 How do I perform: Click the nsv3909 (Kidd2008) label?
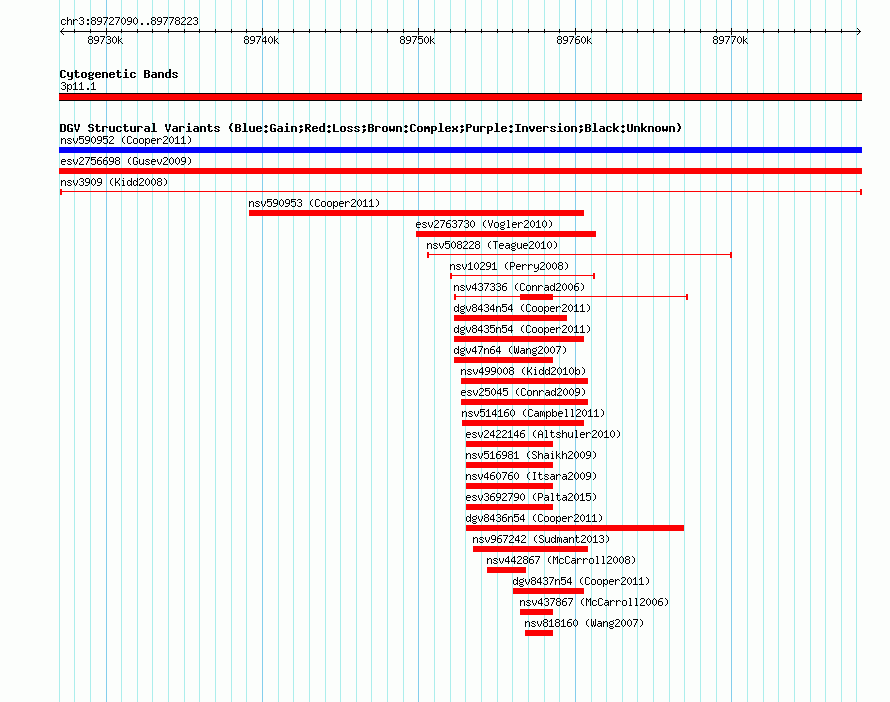coord(114,182)
